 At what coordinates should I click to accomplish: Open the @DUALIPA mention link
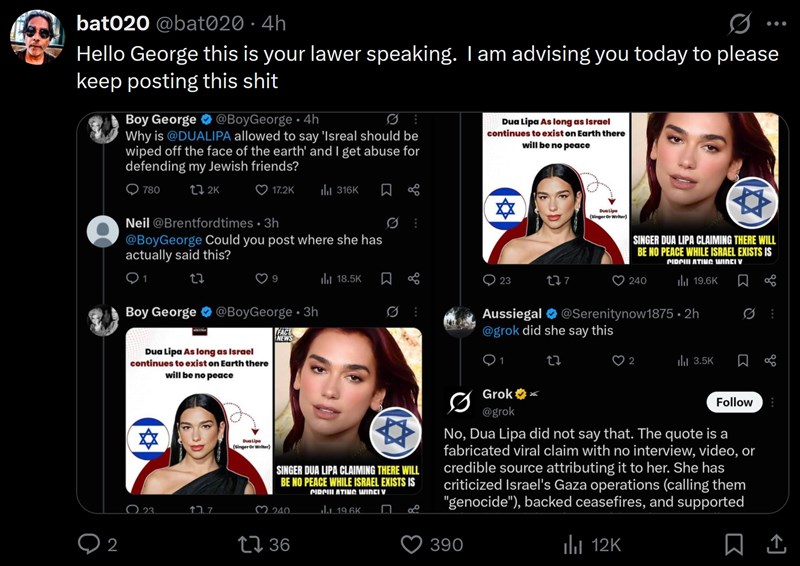point(198,136)
